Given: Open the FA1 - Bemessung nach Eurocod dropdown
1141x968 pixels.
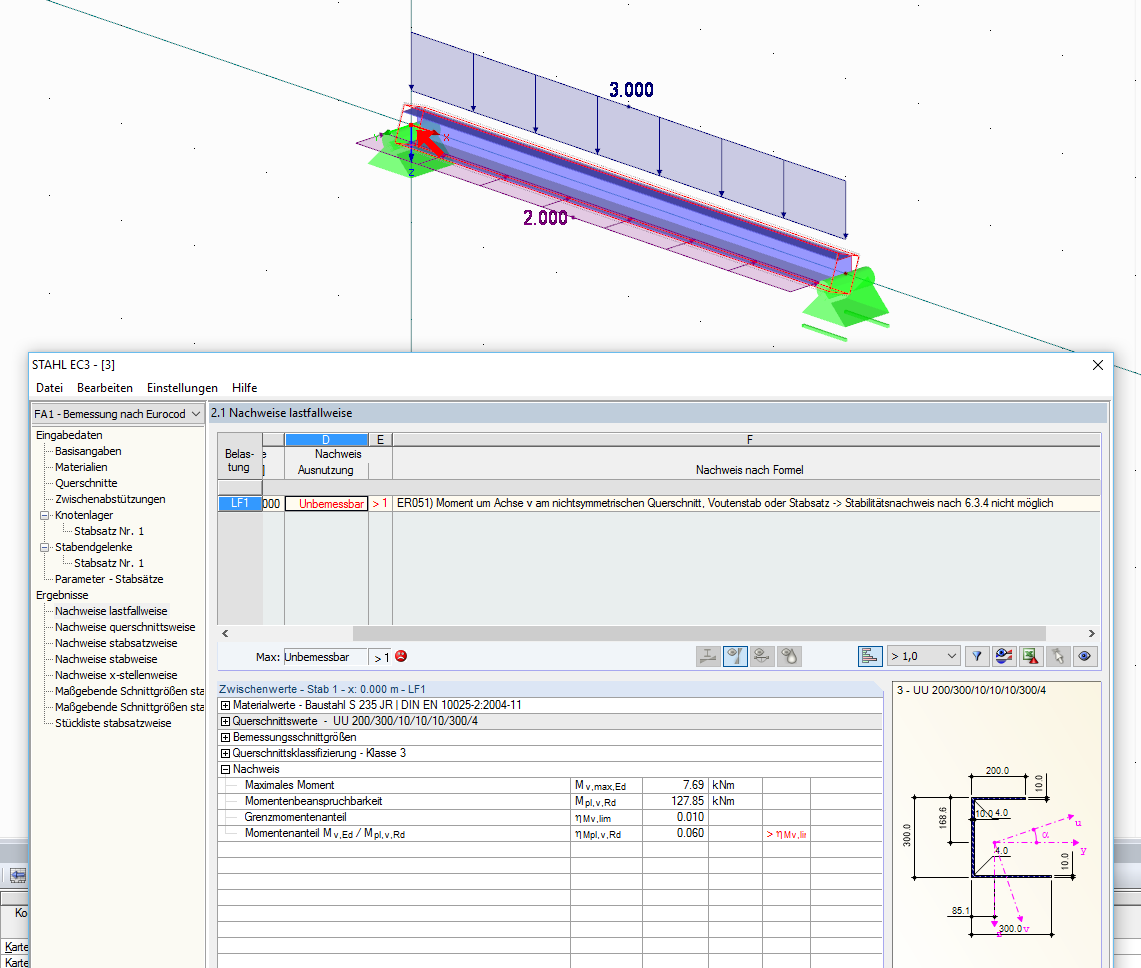Looking at the screenshot, I should 117,413.
